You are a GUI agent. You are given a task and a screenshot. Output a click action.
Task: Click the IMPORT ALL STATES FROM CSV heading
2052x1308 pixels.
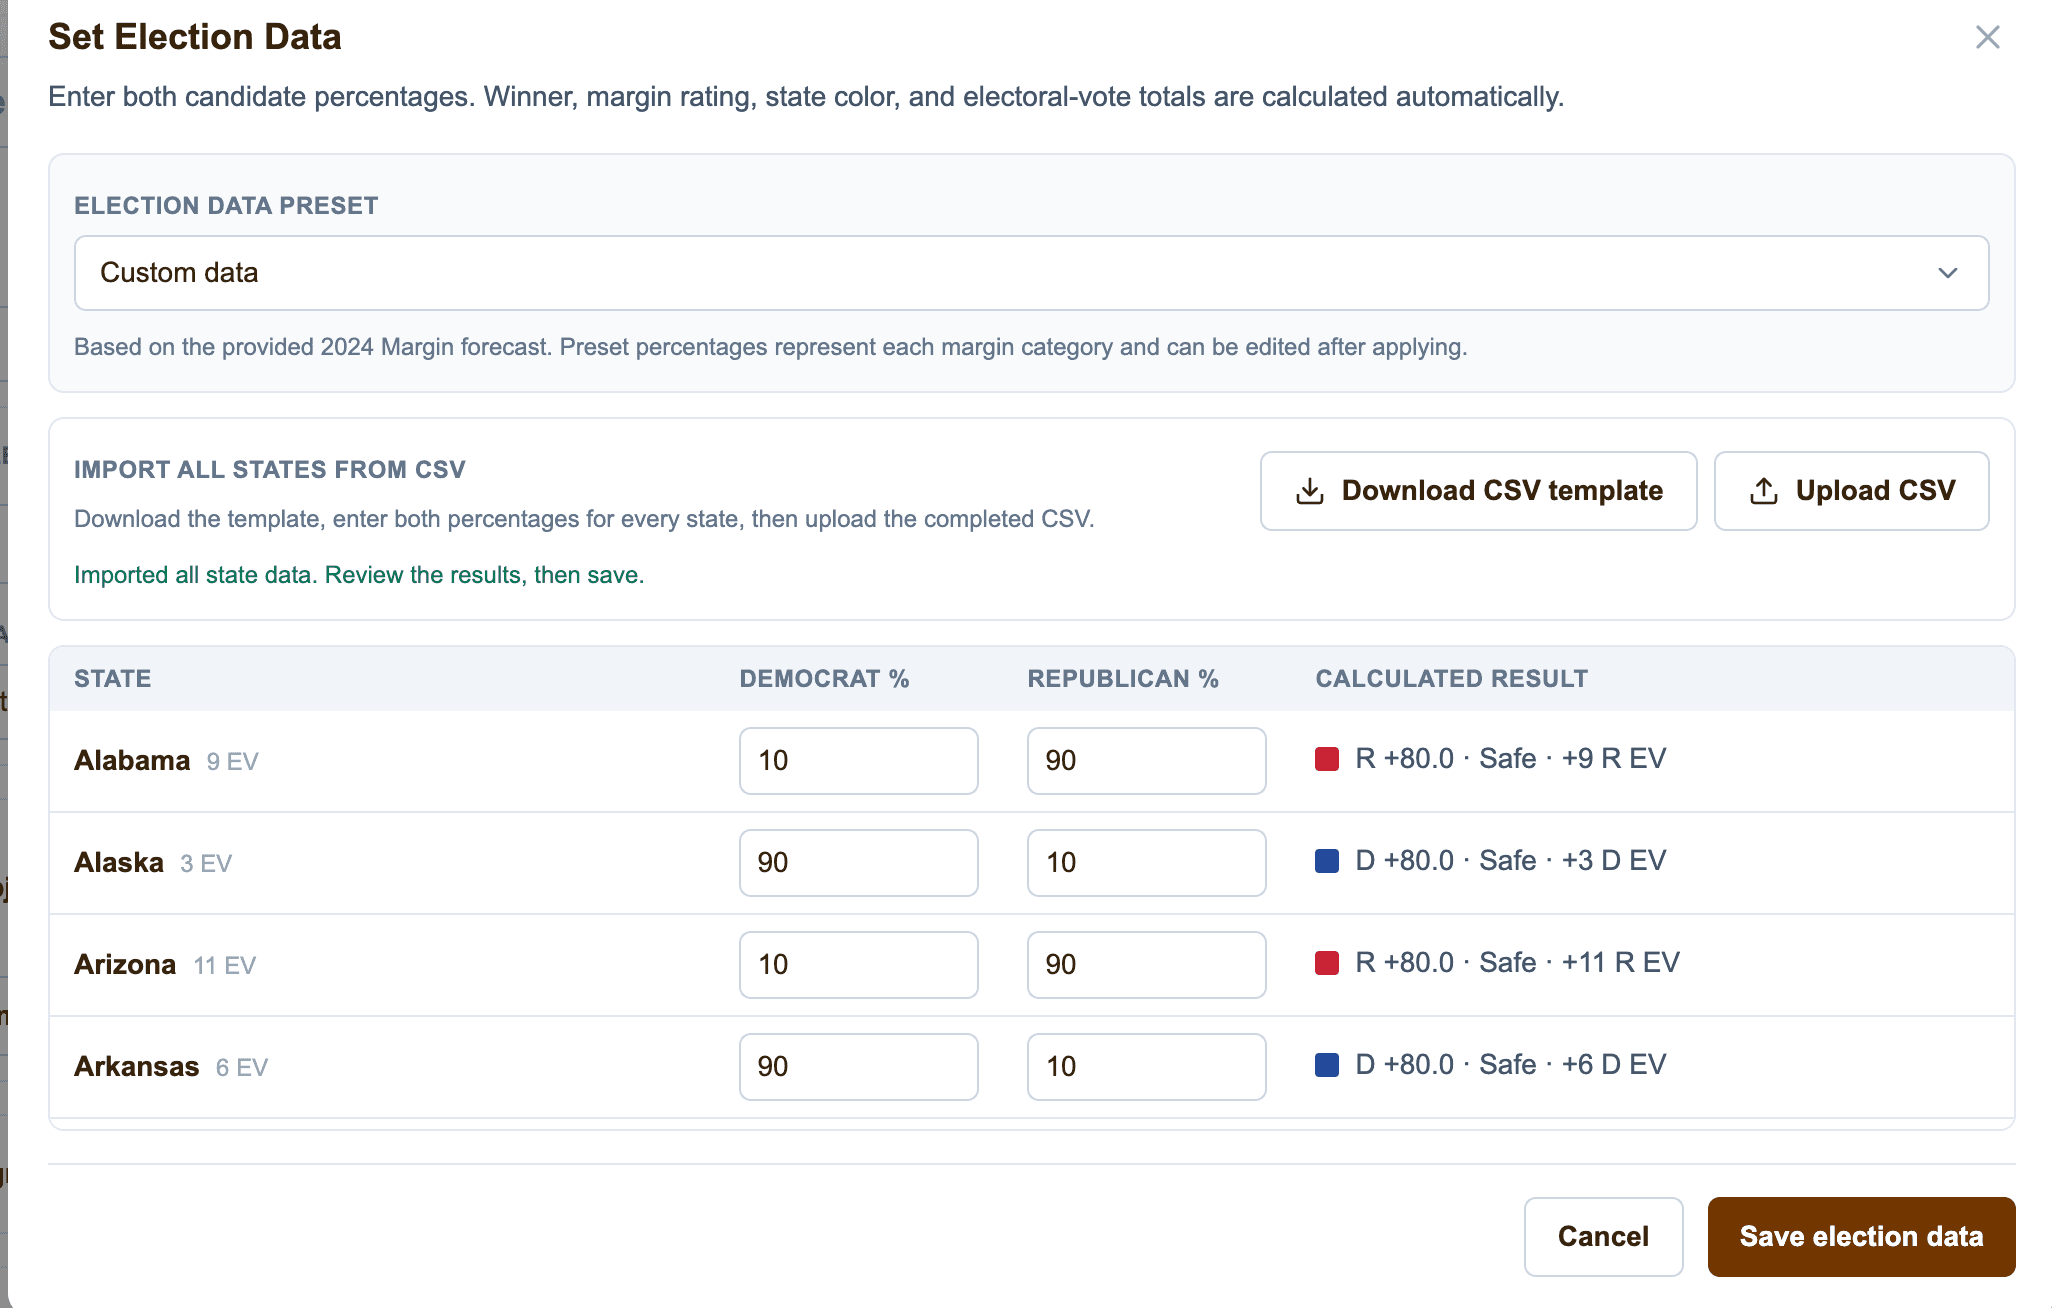270,470
